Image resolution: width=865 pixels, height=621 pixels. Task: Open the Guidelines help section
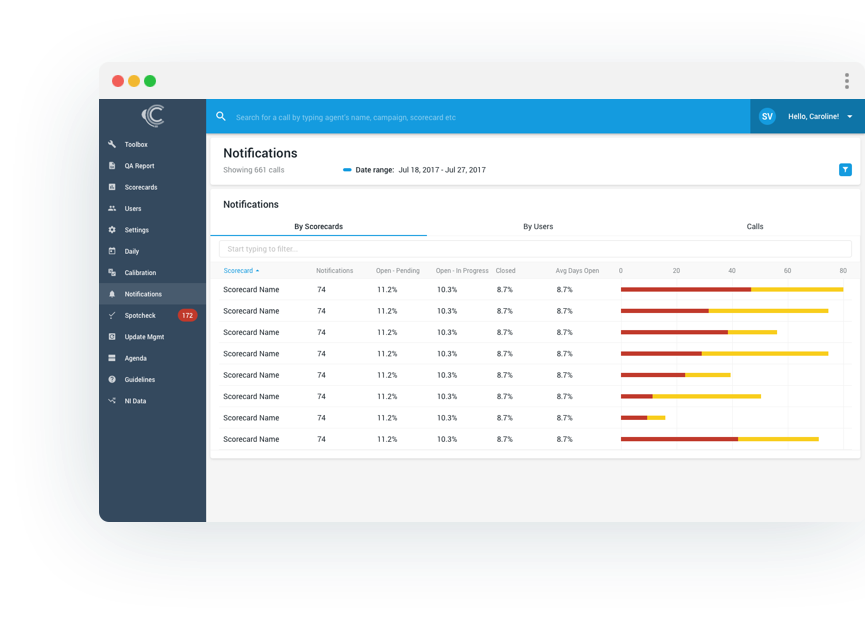pos(138,379)
